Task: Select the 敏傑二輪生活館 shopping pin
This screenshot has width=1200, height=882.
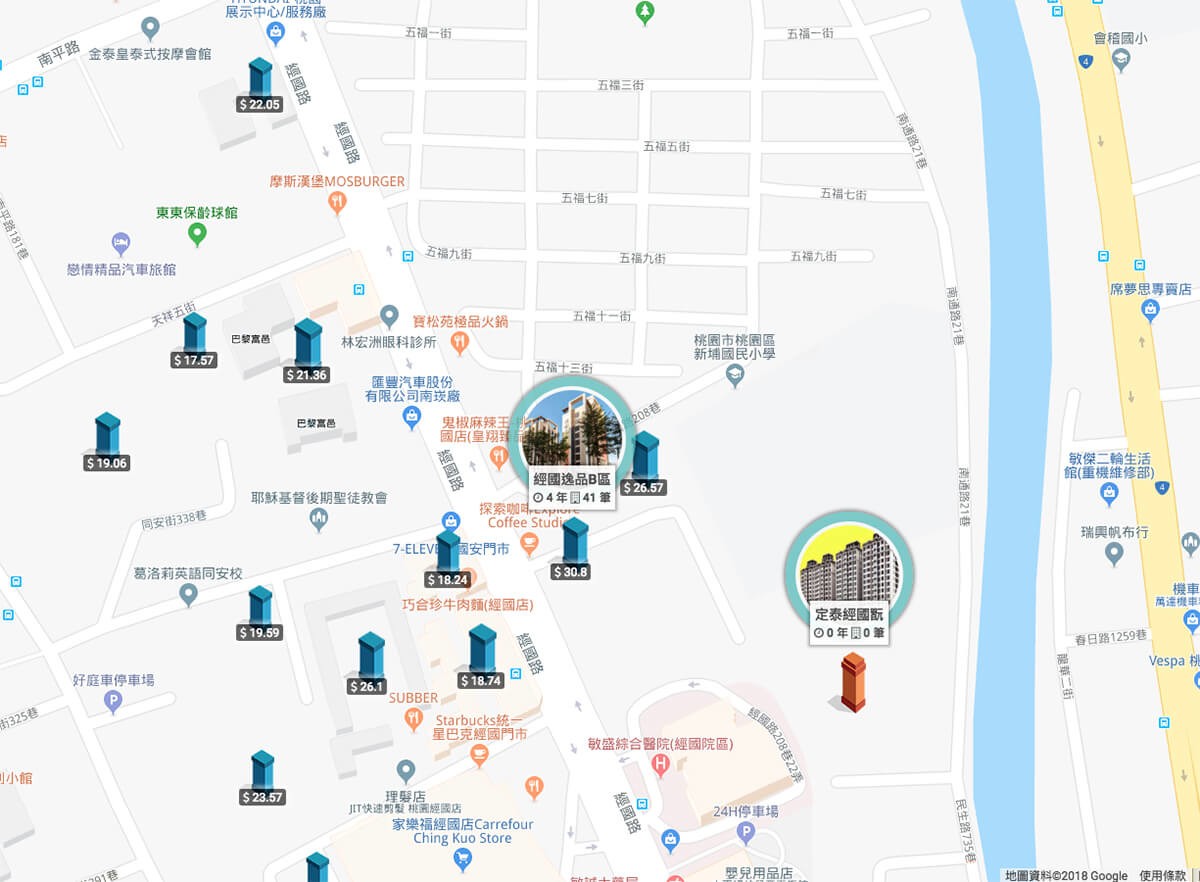Action: tap(1108, 493)
